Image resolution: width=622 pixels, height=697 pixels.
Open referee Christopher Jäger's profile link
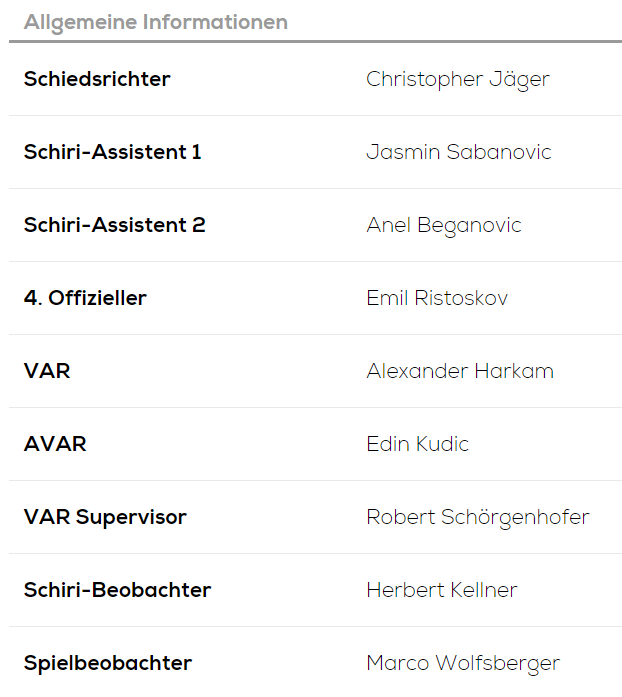[457, 79]
